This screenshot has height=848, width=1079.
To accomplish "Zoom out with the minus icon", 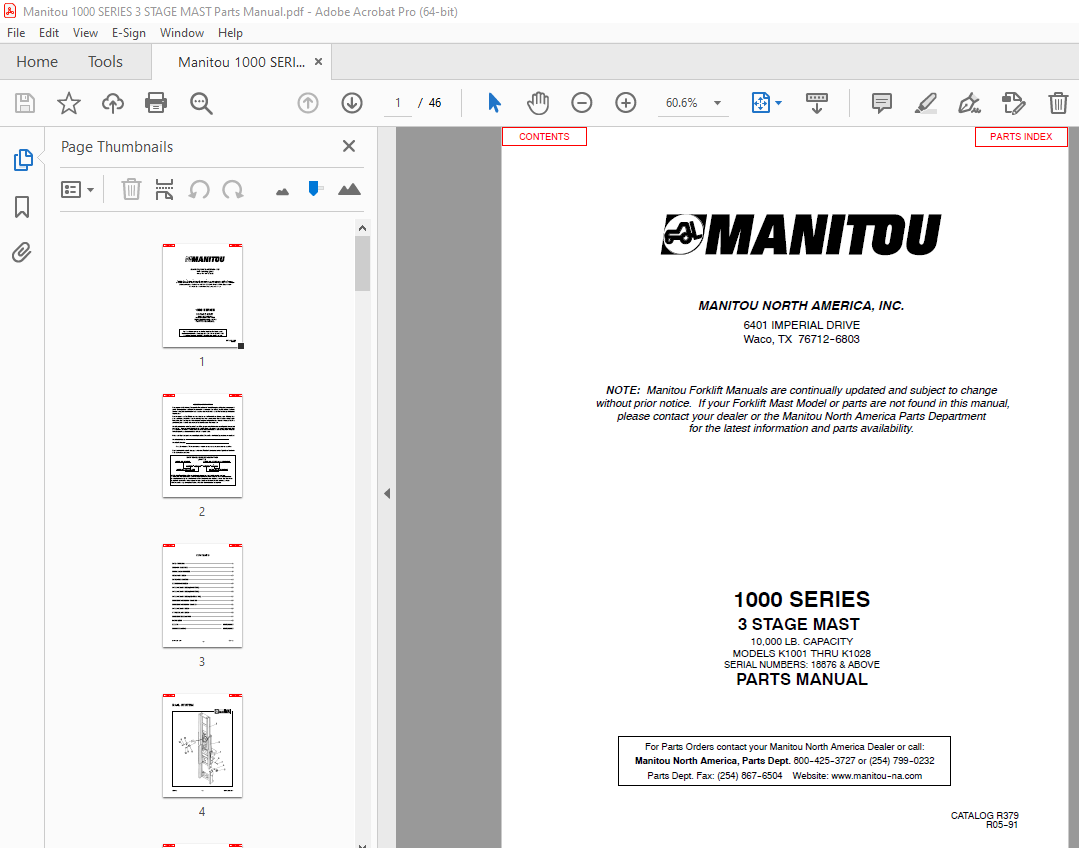I will 581,103.
